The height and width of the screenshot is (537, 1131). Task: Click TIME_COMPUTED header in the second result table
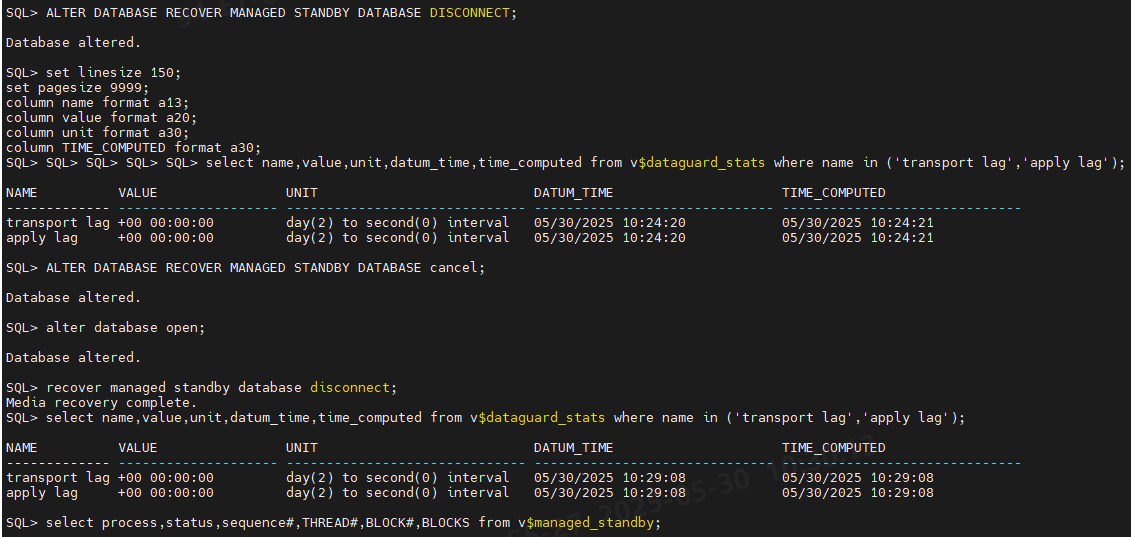coord(833,448)
